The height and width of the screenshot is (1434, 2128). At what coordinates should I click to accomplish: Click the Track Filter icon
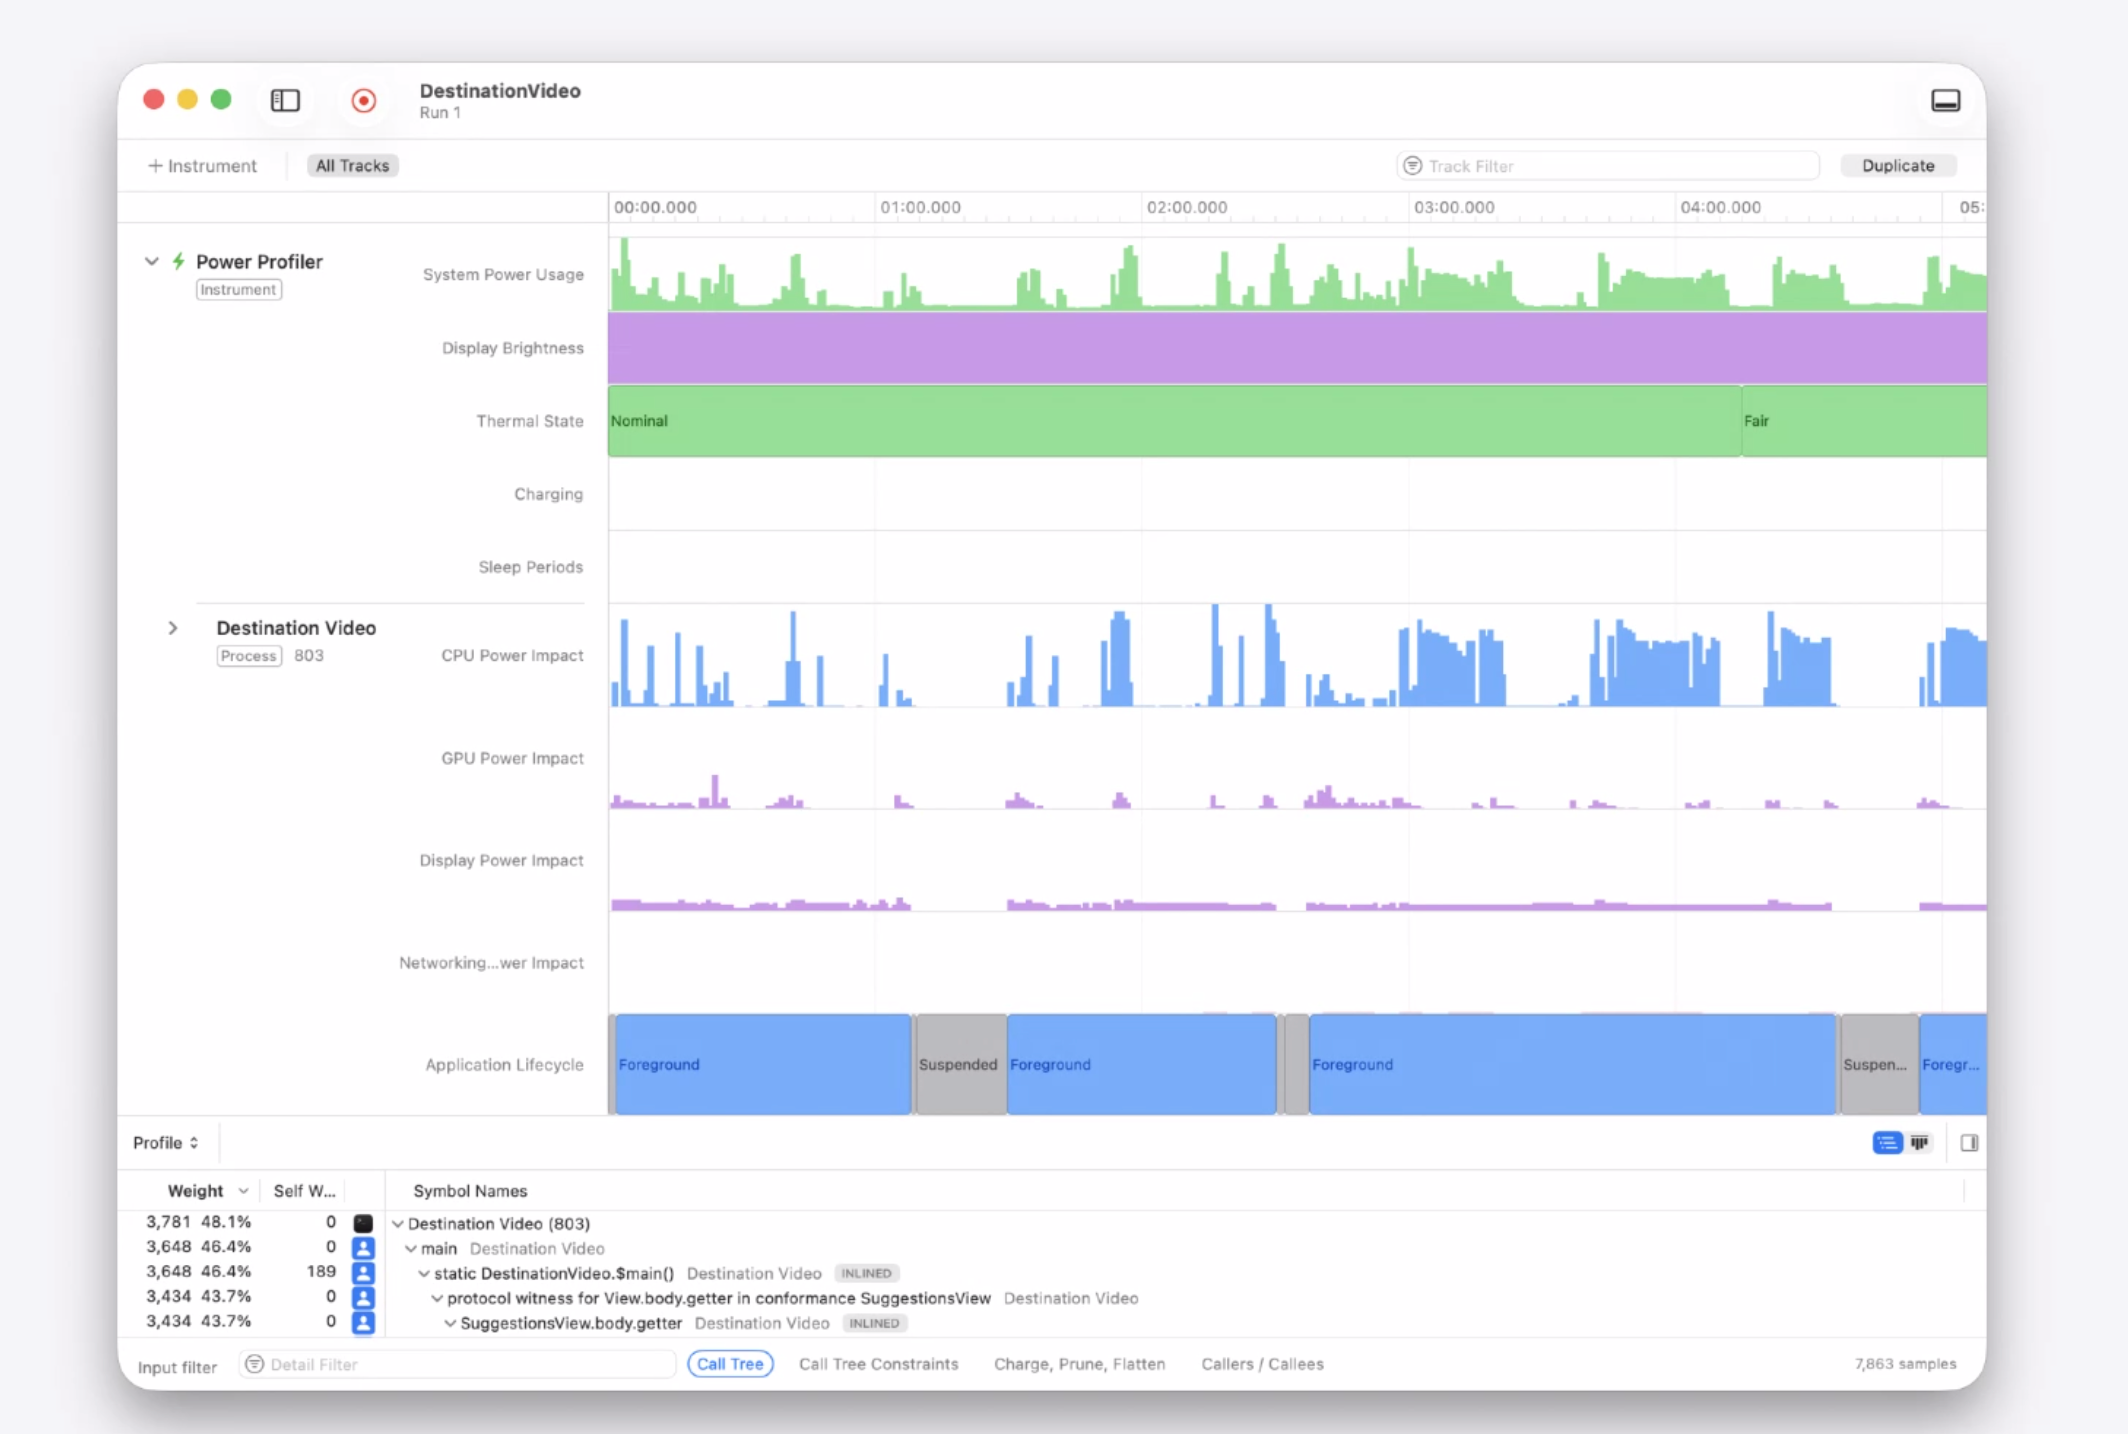tap(1412, 166)
